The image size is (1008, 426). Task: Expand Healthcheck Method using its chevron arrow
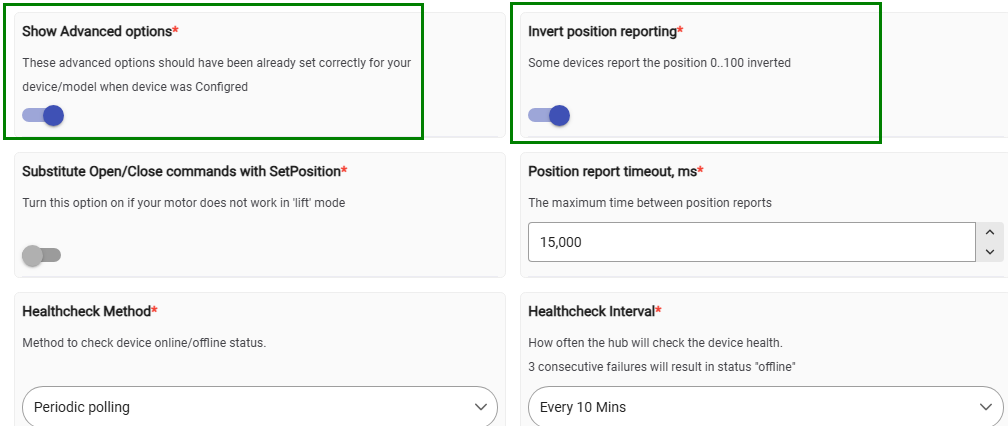click(480, 407)
